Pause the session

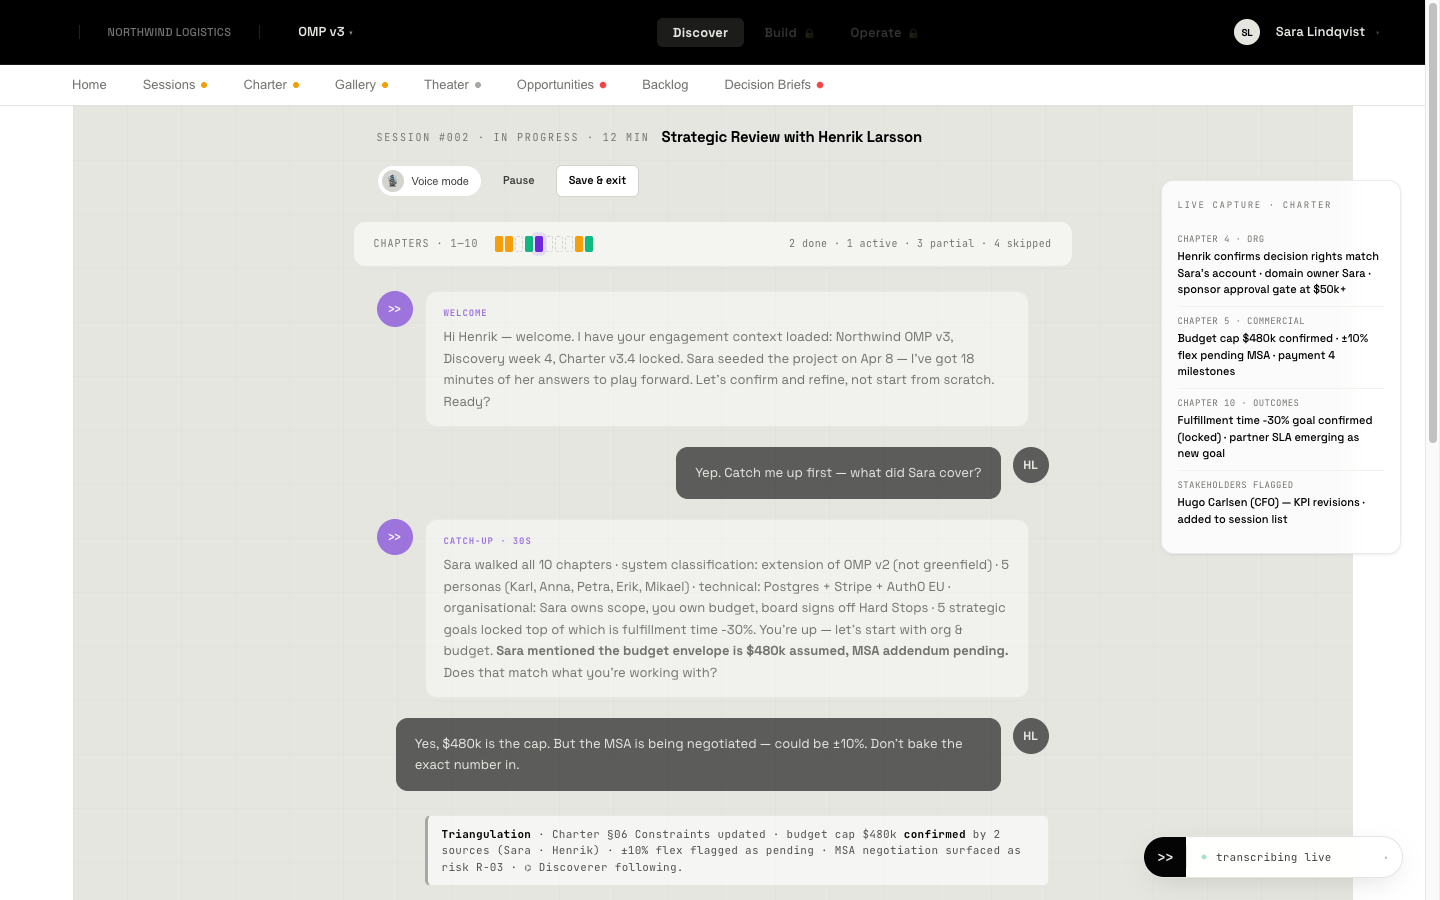click(x=518, y=181)
